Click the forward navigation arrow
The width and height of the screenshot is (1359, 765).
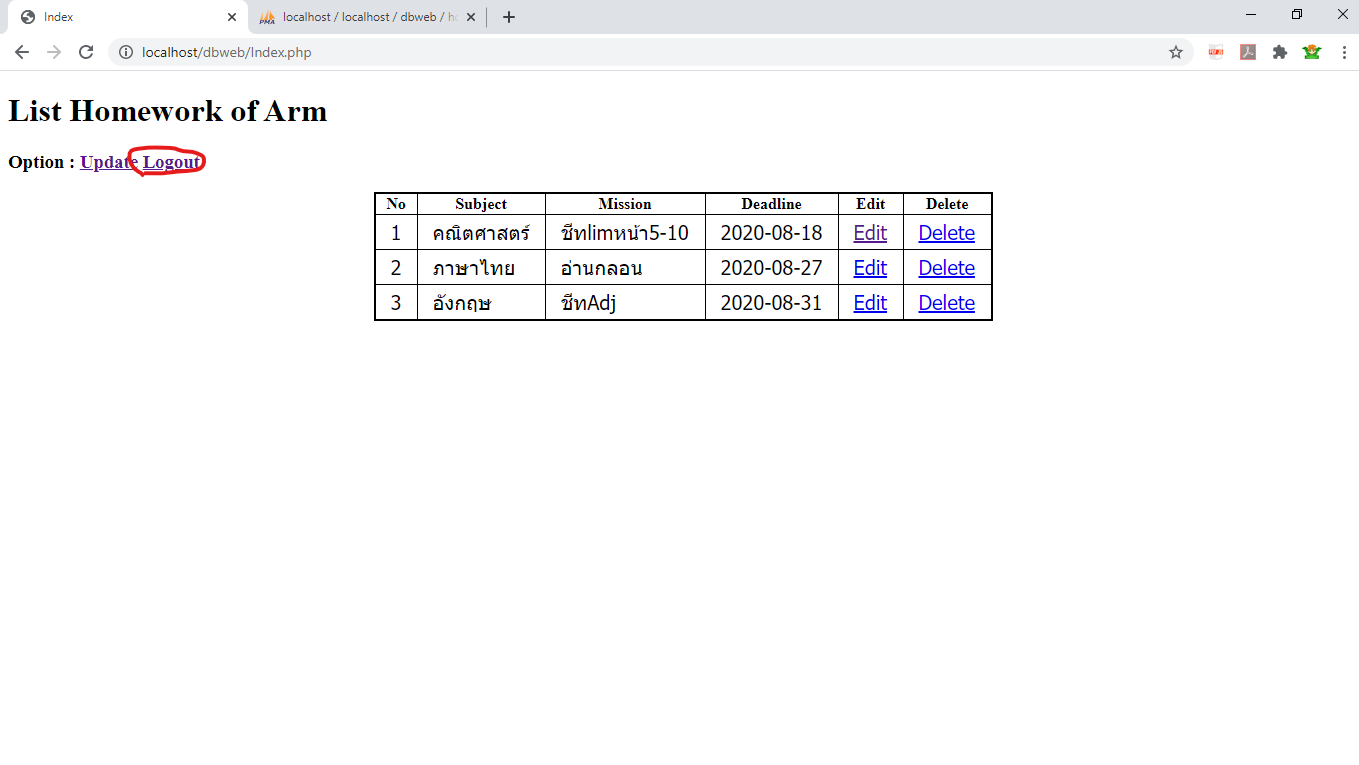54,51
